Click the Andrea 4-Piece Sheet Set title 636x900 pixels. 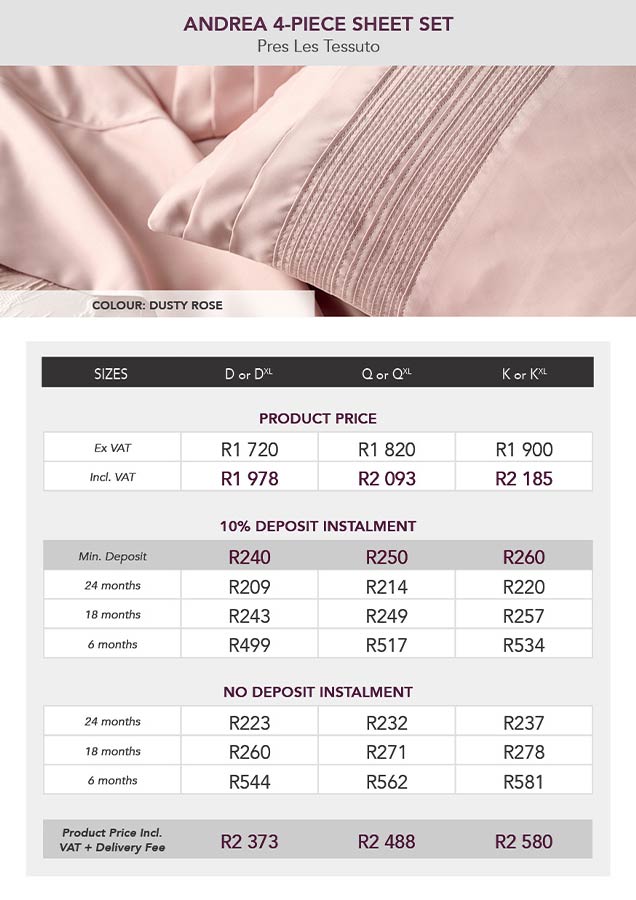pyautogui.click(x=318, y=23)
